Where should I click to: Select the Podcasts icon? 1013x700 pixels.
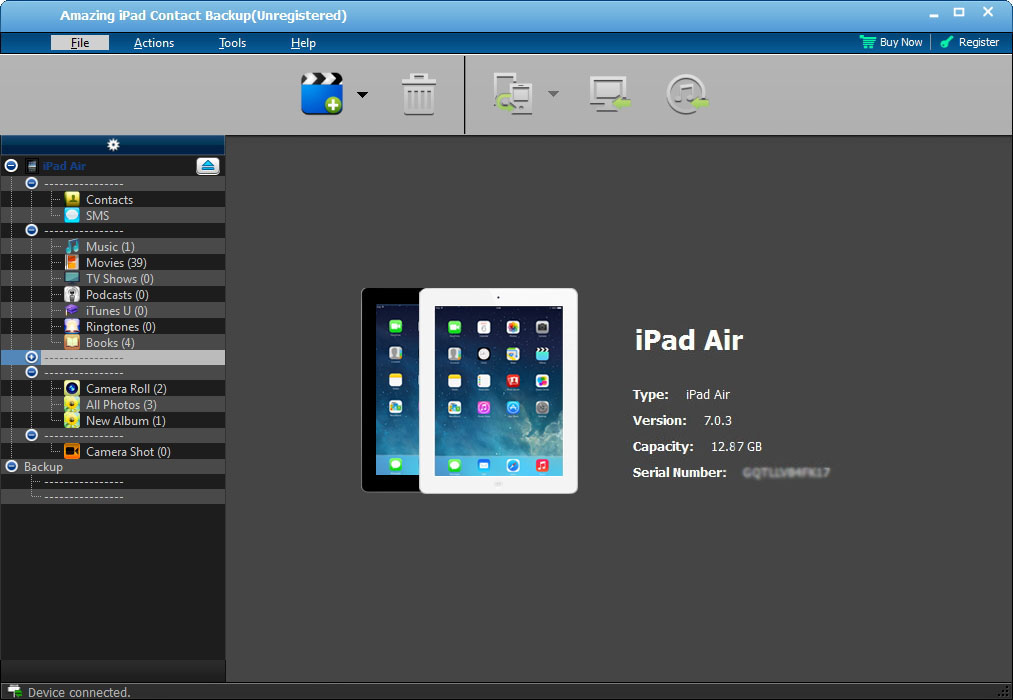click(x=72, y=294)
